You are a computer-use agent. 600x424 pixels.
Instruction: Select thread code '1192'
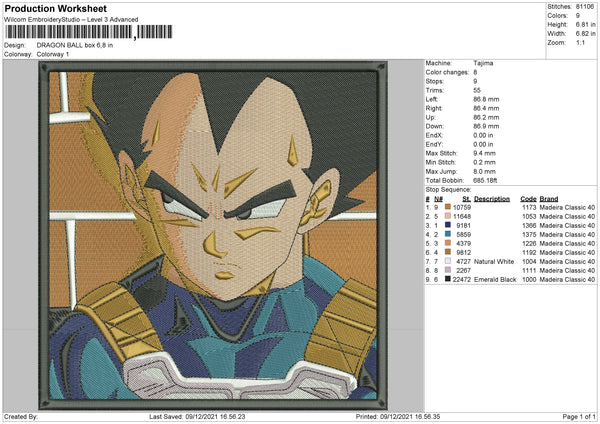pyautogui.click(x=529, y=253)
